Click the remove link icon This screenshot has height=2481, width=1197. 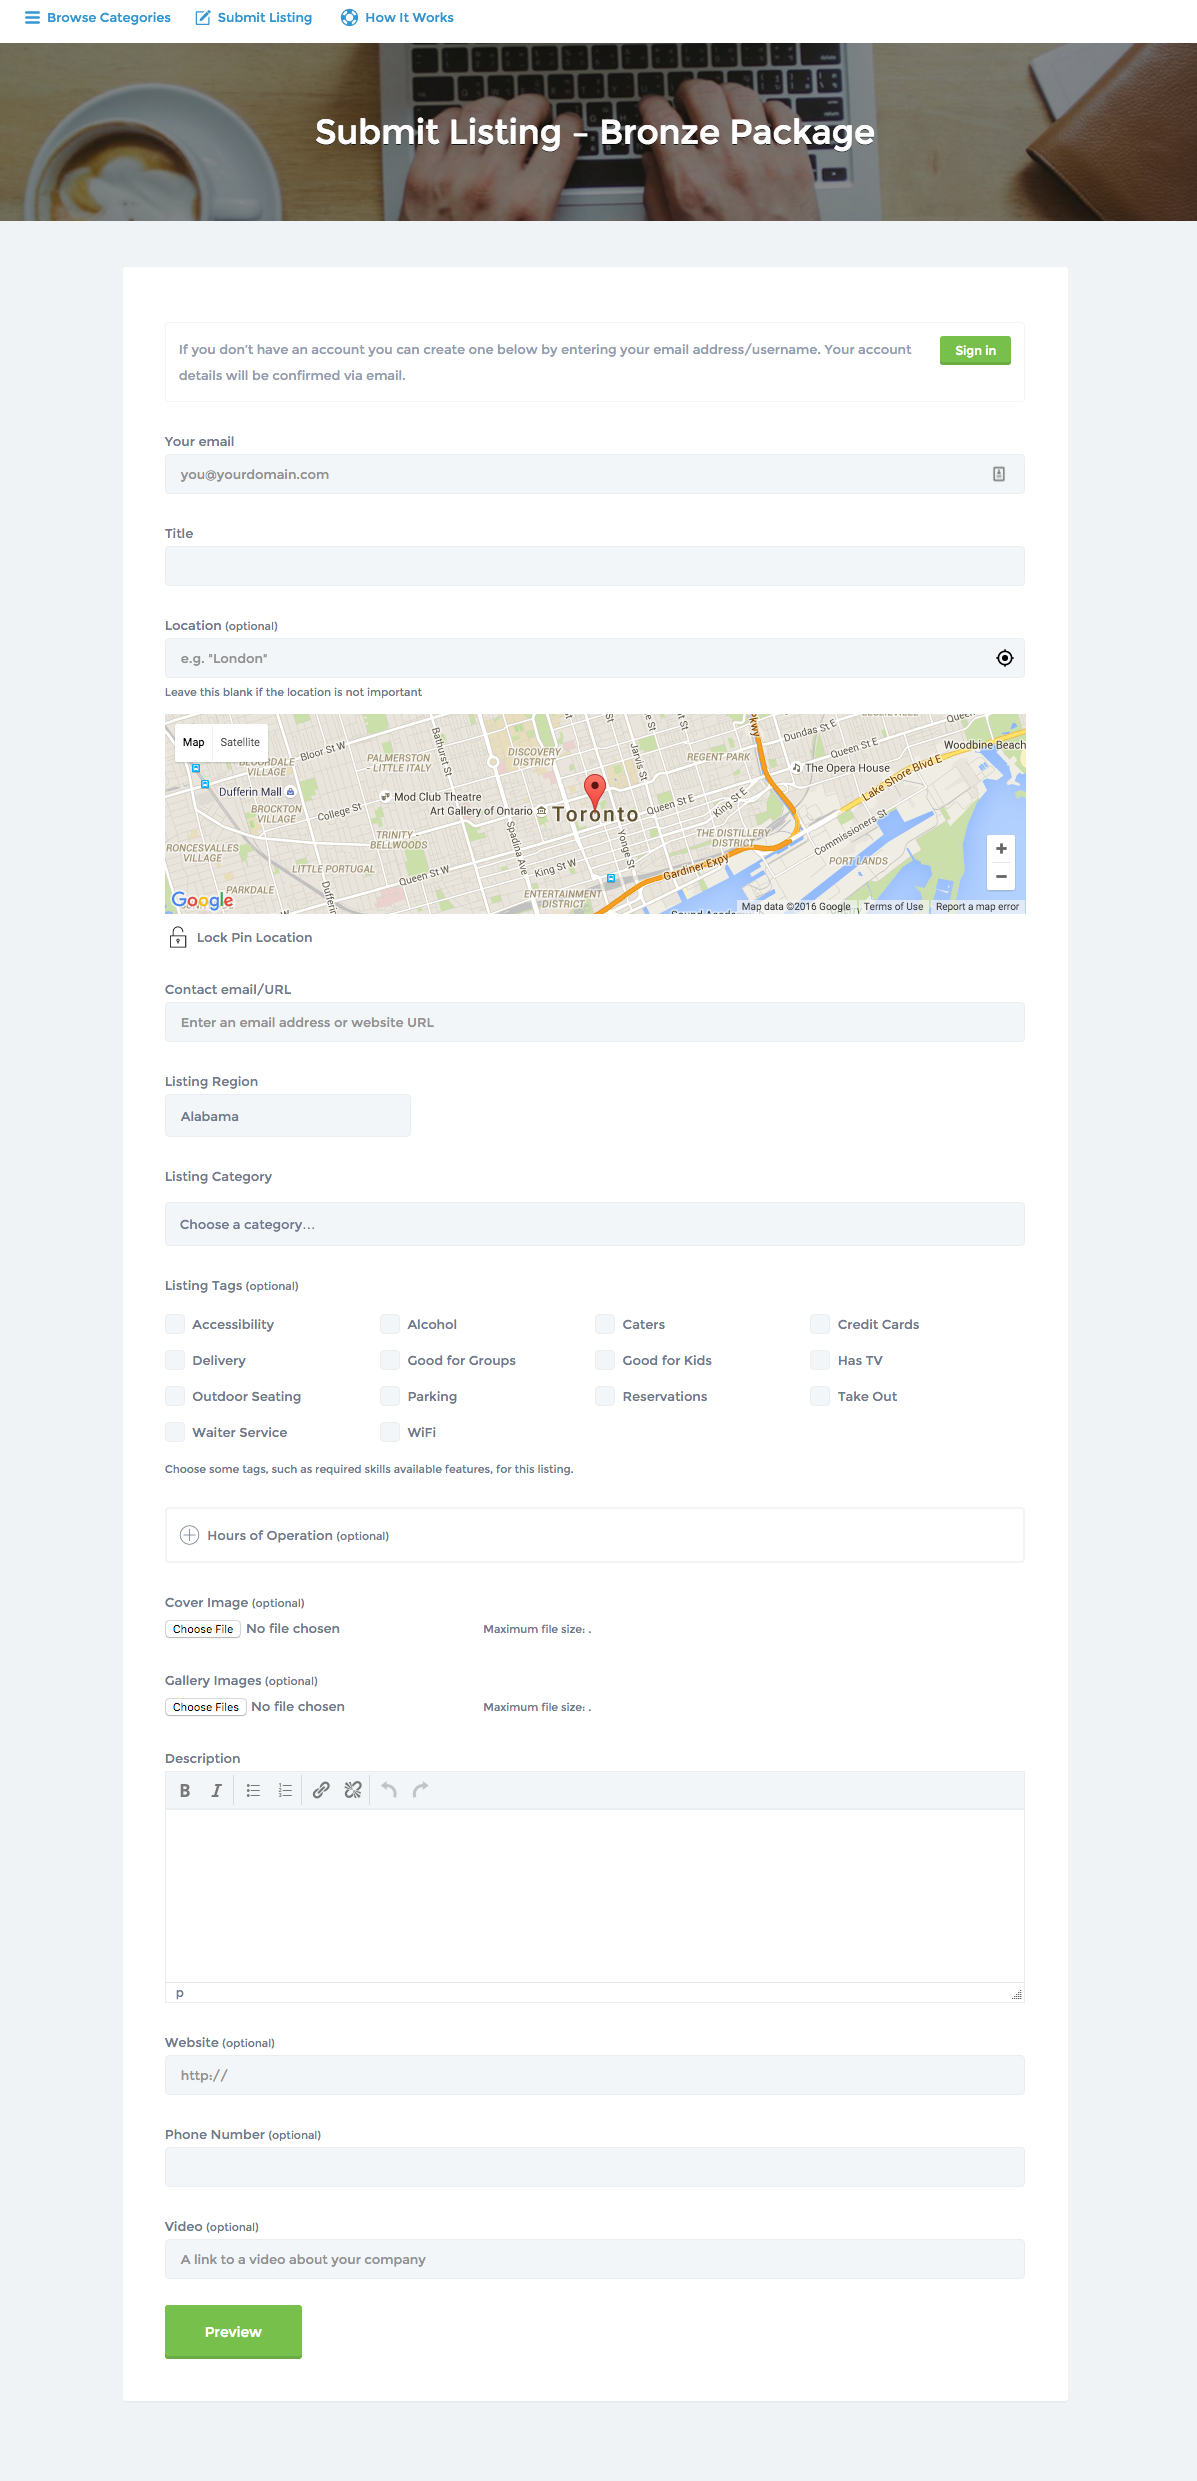(x=353, y=1791)
